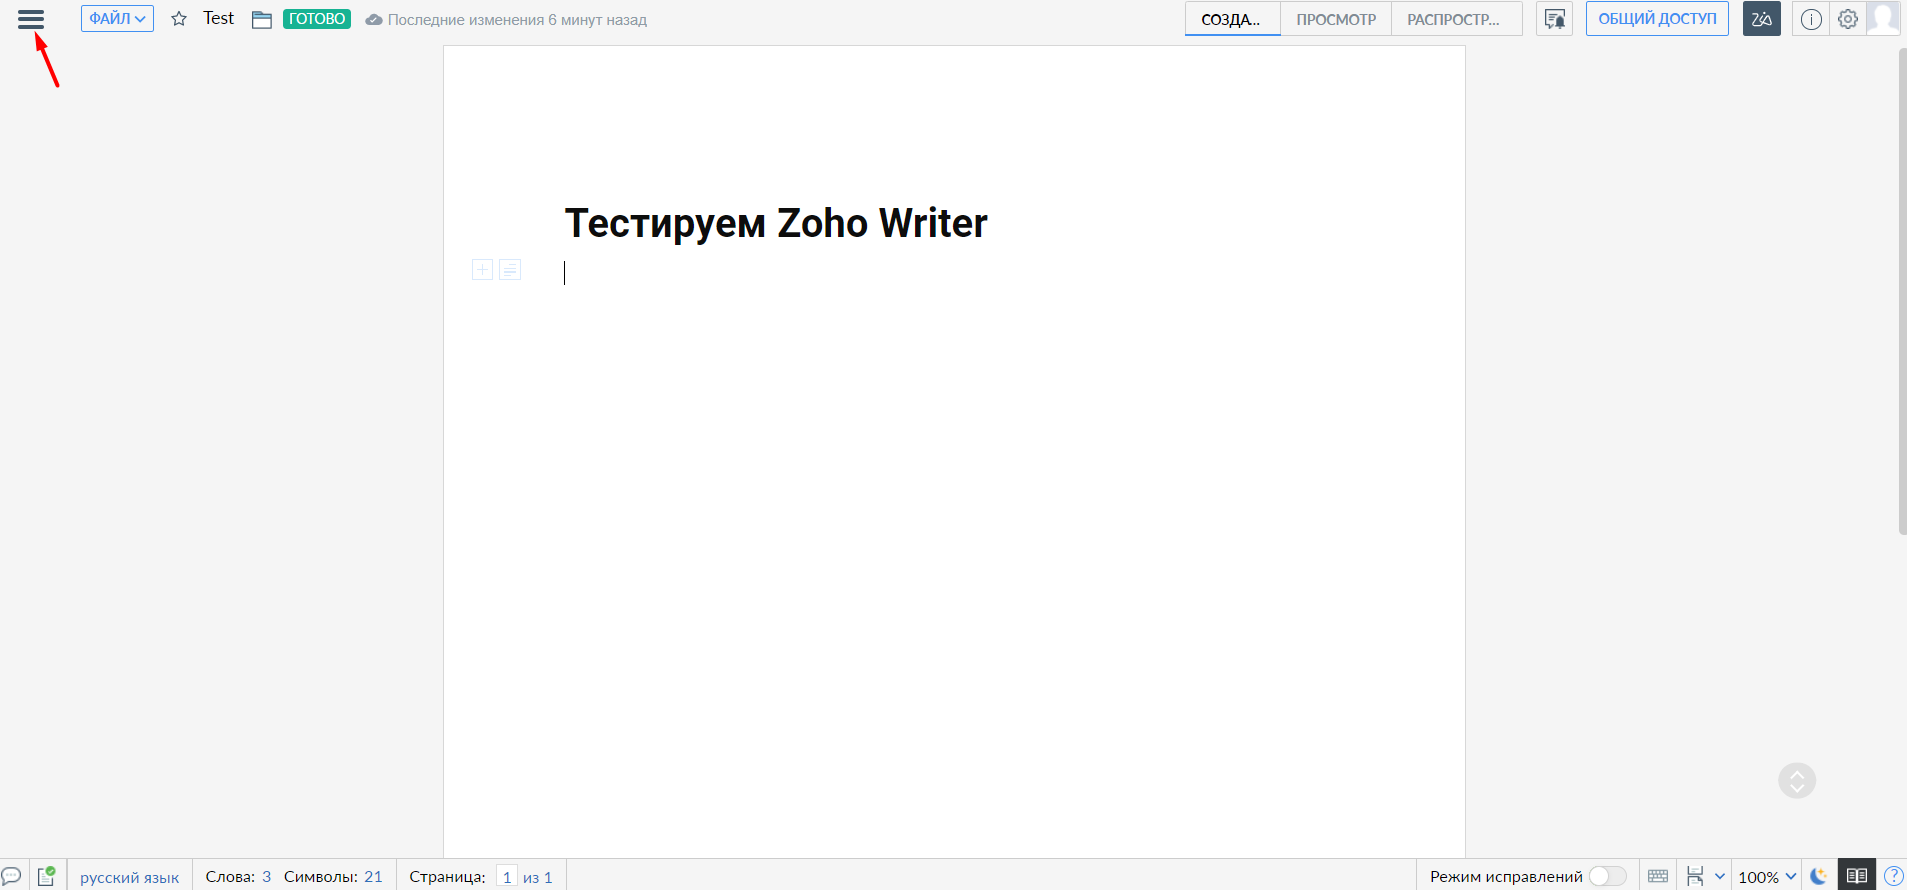Click the plus insert icon beside paragraph
The image size is (1907, 890).
click(x=482, y=270)
